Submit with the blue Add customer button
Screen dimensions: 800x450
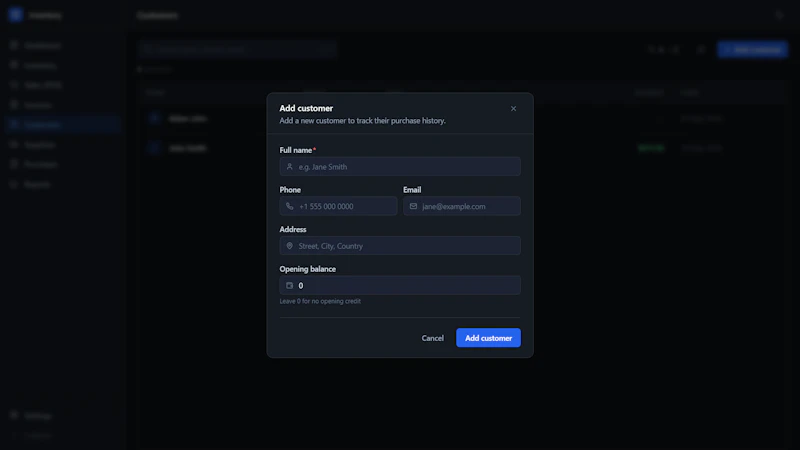point(488,338)
